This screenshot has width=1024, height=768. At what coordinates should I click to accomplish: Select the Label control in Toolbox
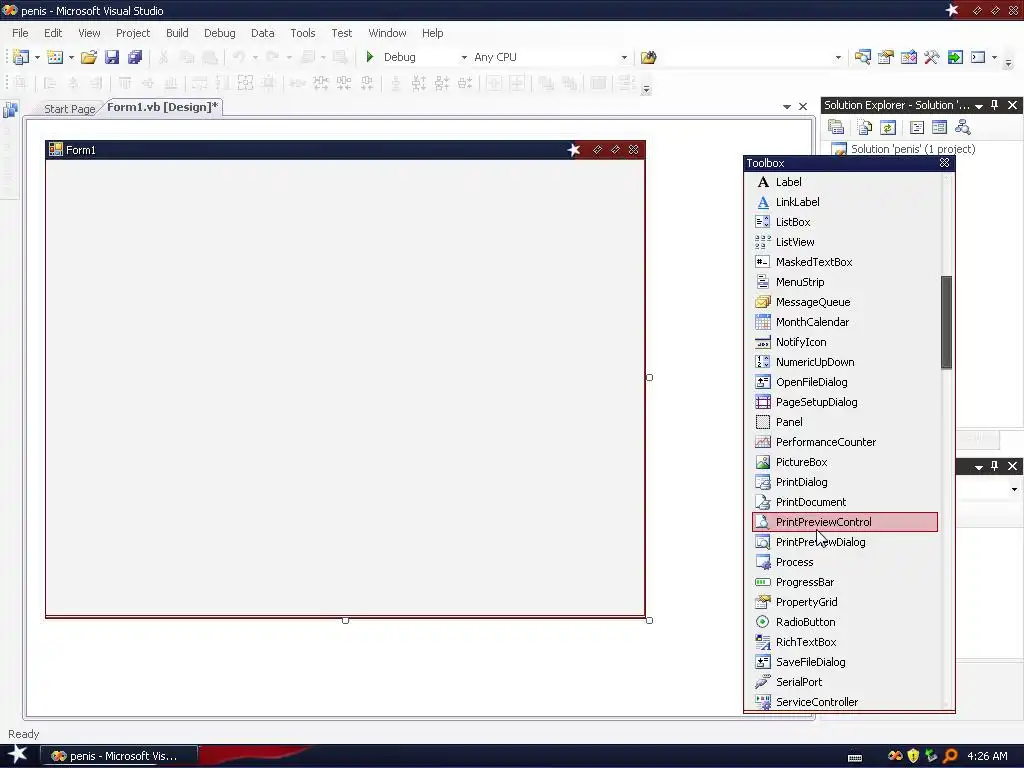click(x=845, y=182)
